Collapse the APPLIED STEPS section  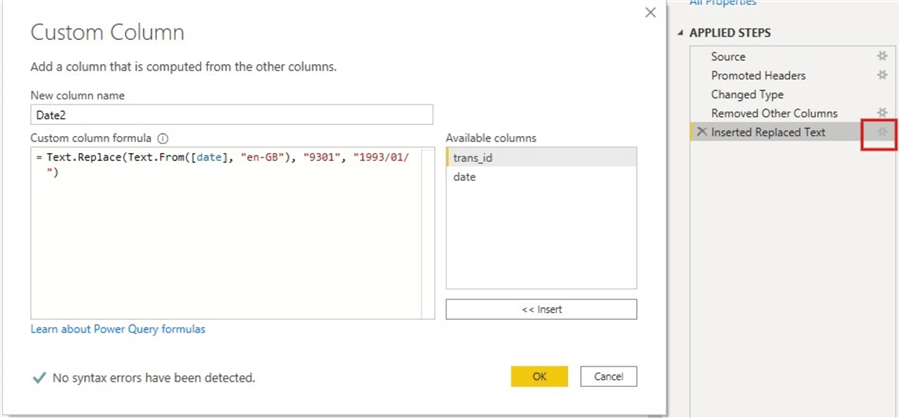pyautogui.click(x=681, y=33)
